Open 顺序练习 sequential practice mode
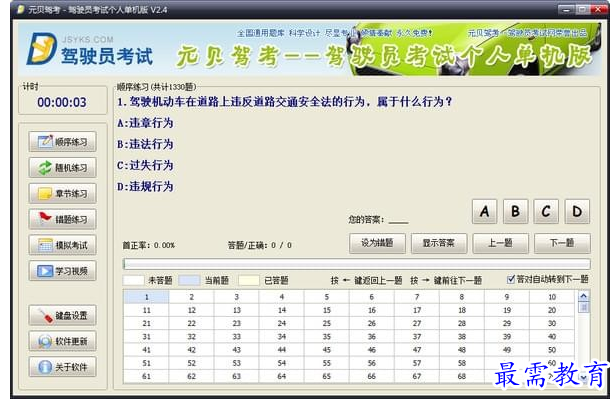616x406 pixels. 62,141
